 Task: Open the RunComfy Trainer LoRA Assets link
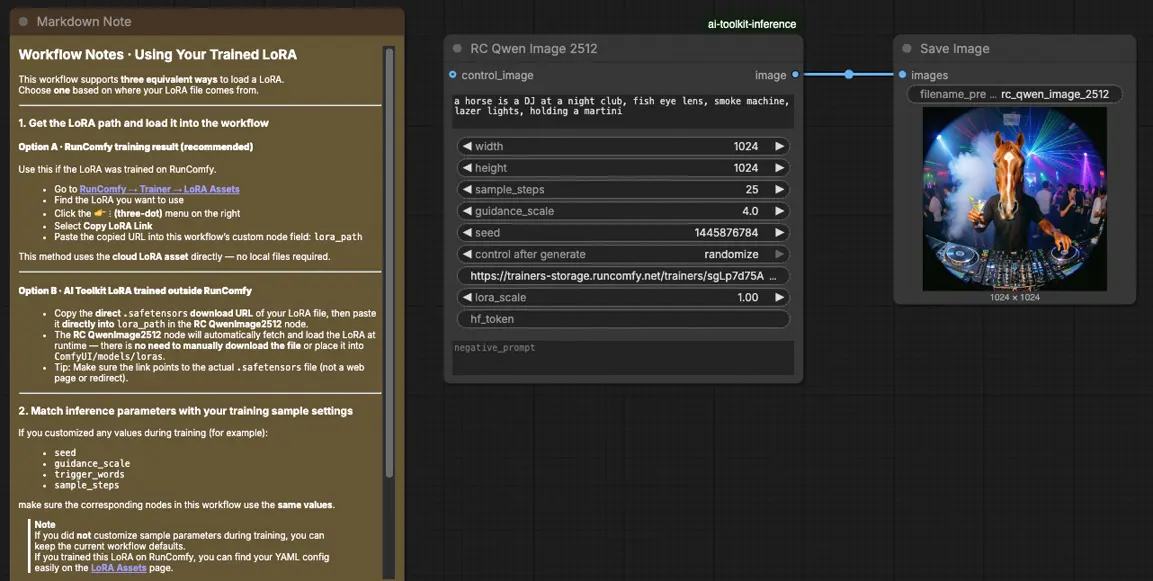160,189
